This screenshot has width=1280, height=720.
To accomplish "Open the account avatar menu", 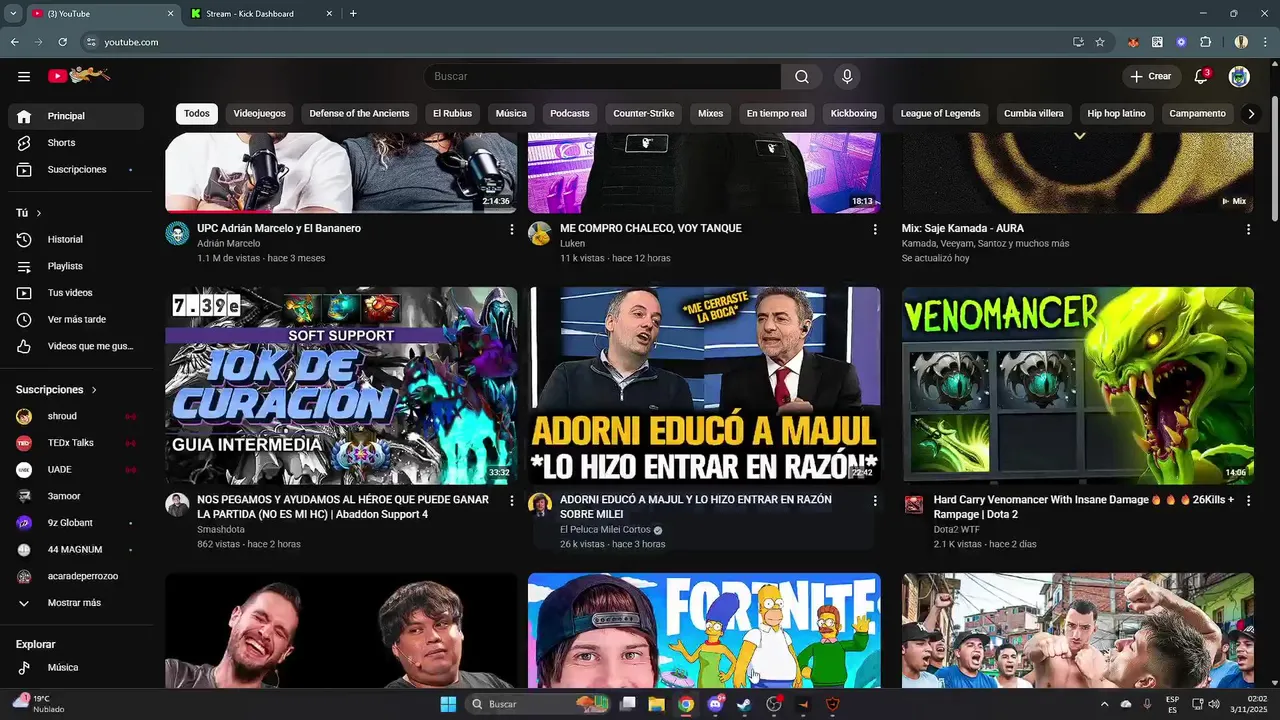I will pyautogui.click(x=1239, y=76).
